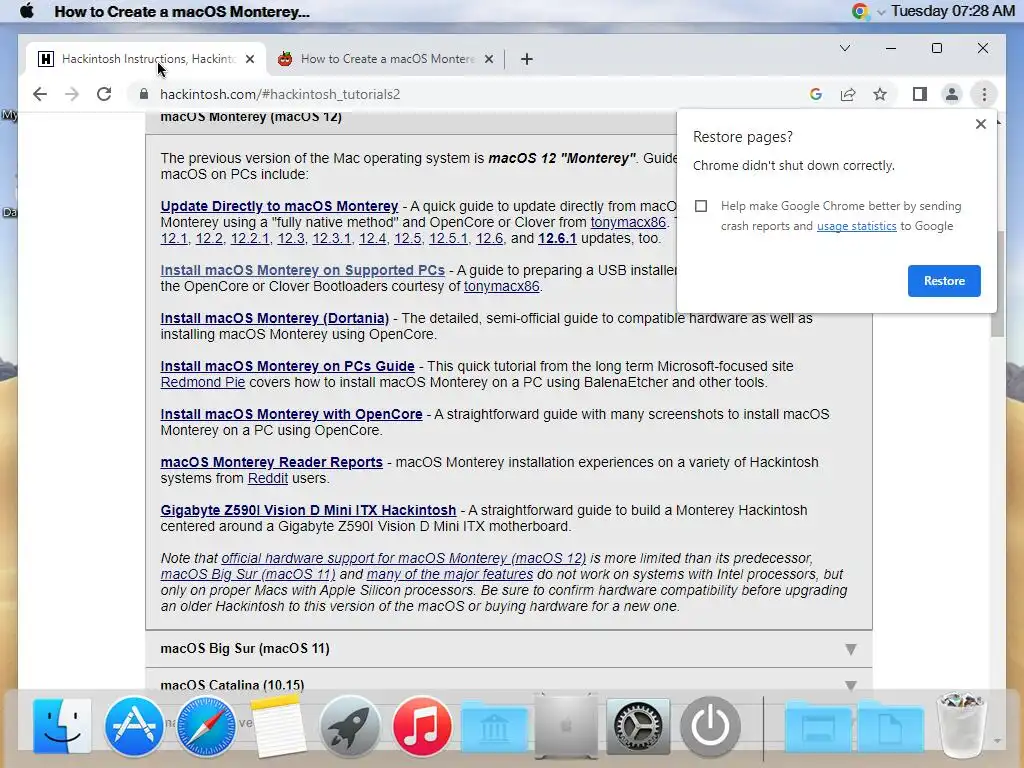This screenshot has height=768, width=1024.
Task: Open macOS Big Sur (macOS 11) italic link
Action: 248,574
